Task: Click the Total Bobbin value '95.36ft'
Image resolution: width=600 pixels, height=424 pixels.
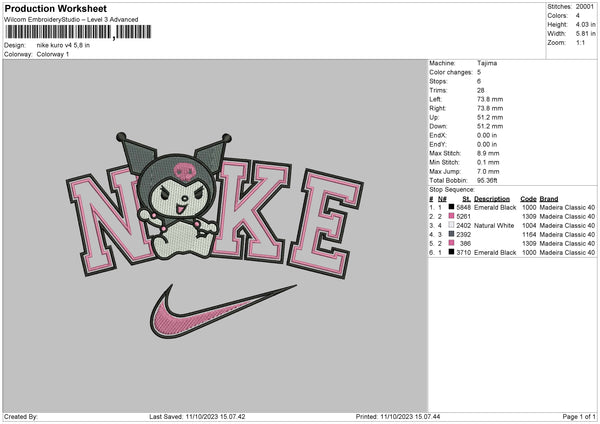Action: pyautogui.click(x=487, y=180)
